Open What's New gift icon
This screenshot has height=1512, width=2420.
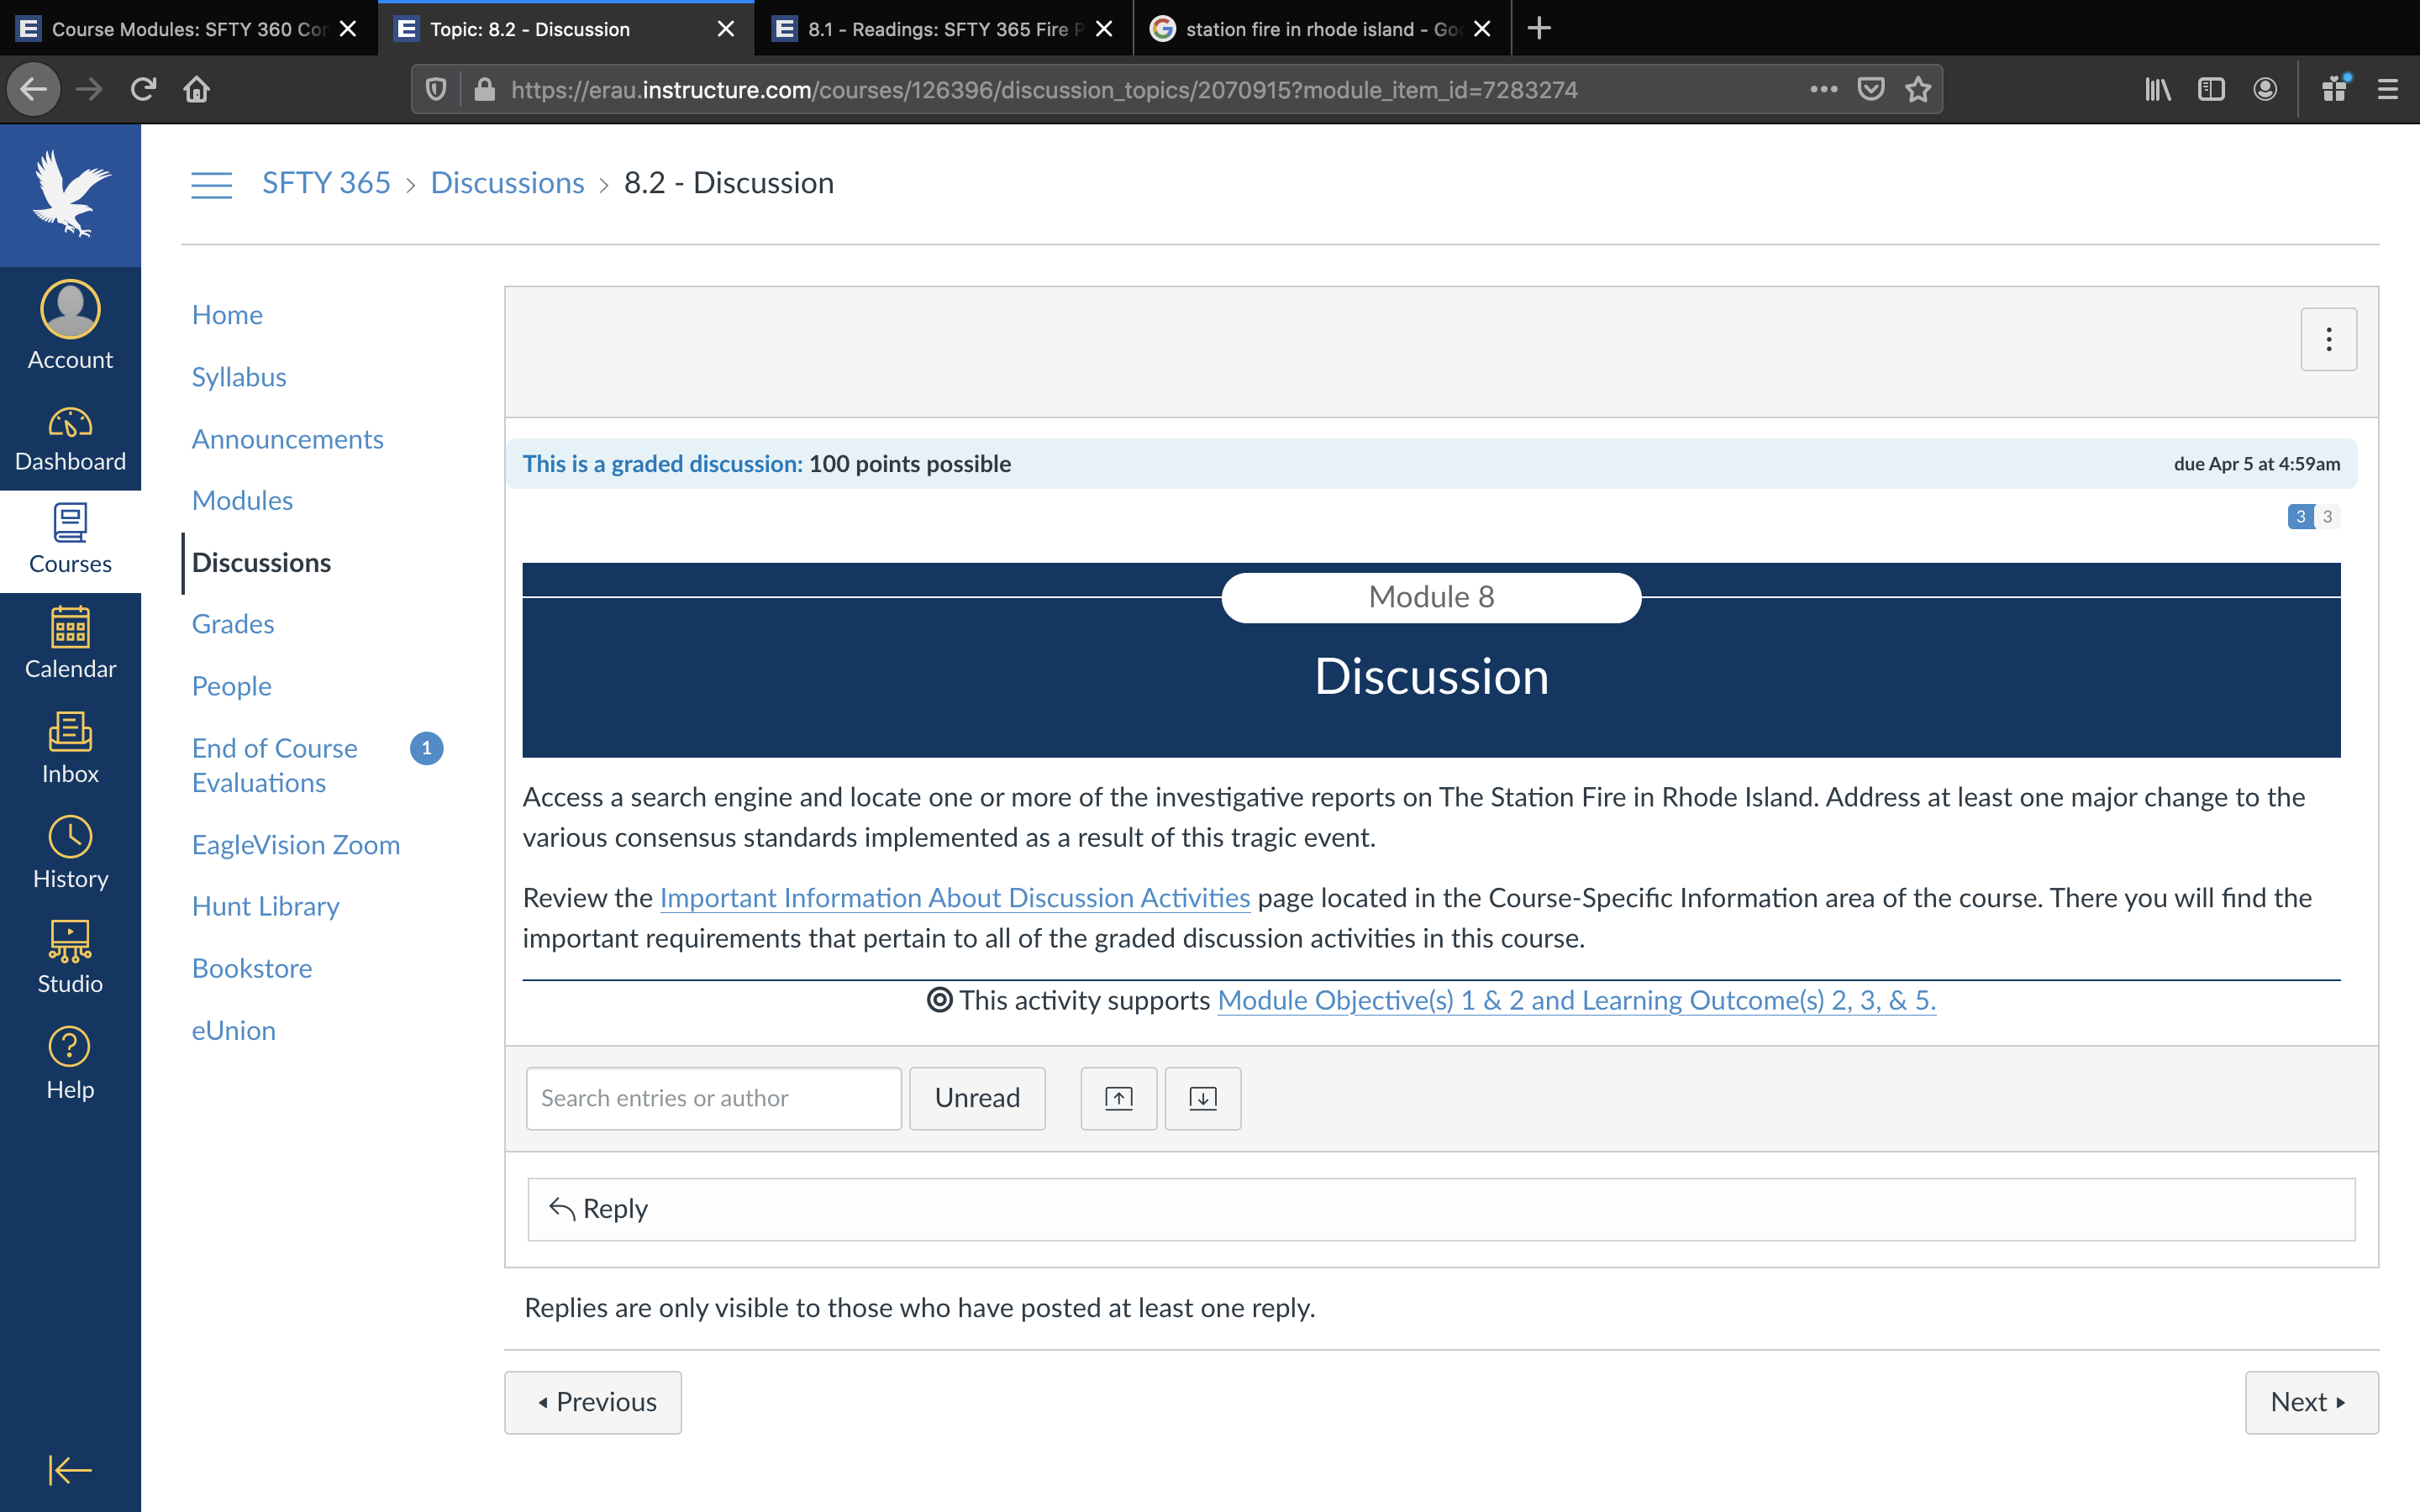(2335, 89)
